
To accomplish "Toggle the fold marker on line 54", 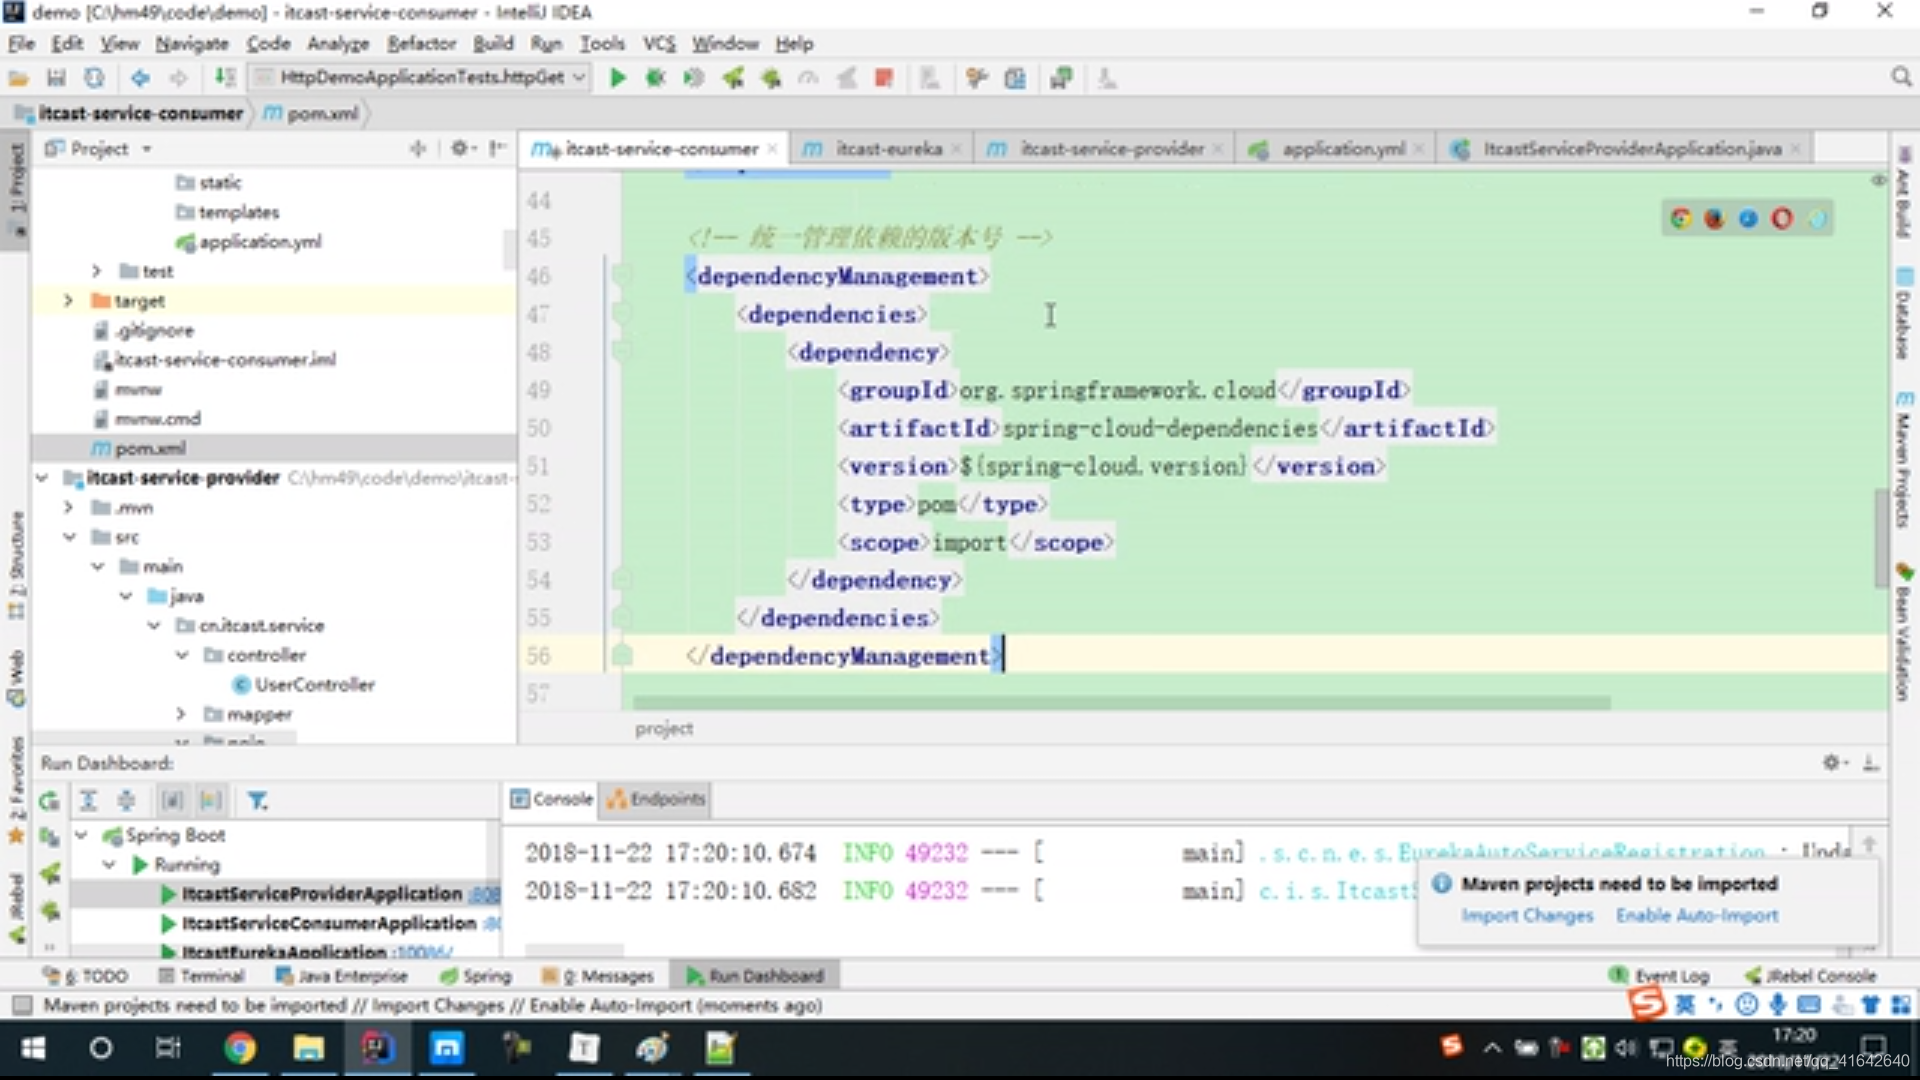I will point(621,579).
